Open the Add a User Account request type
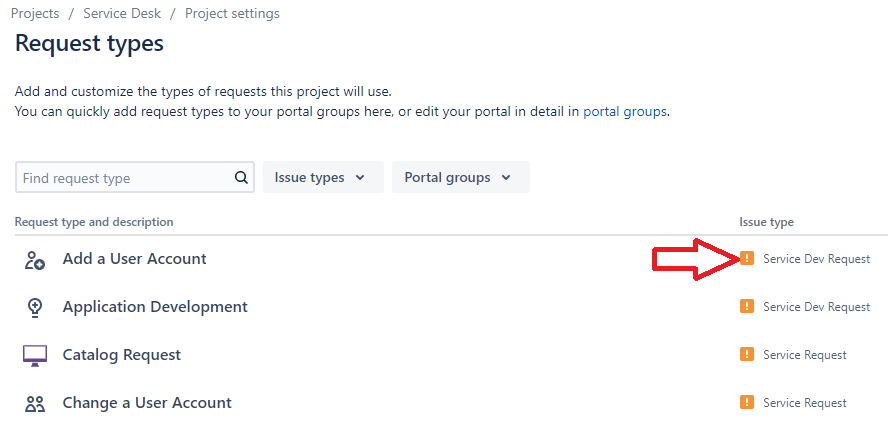 135,259
